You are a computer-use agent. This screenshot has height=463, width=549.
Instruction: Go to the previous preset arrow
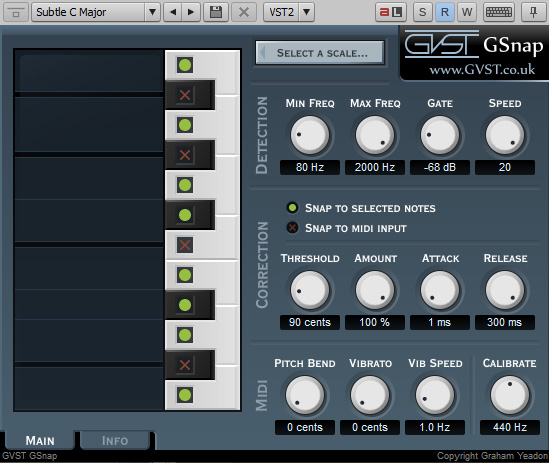pyautogui.click(x=173, y=13)
